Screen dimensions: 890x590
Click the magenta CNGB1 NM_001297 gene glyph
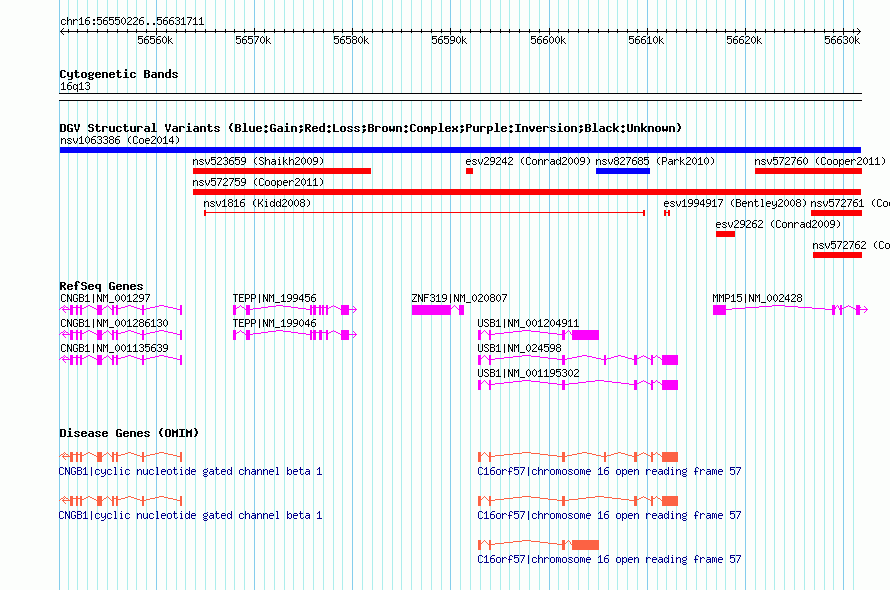click(121, 309)
